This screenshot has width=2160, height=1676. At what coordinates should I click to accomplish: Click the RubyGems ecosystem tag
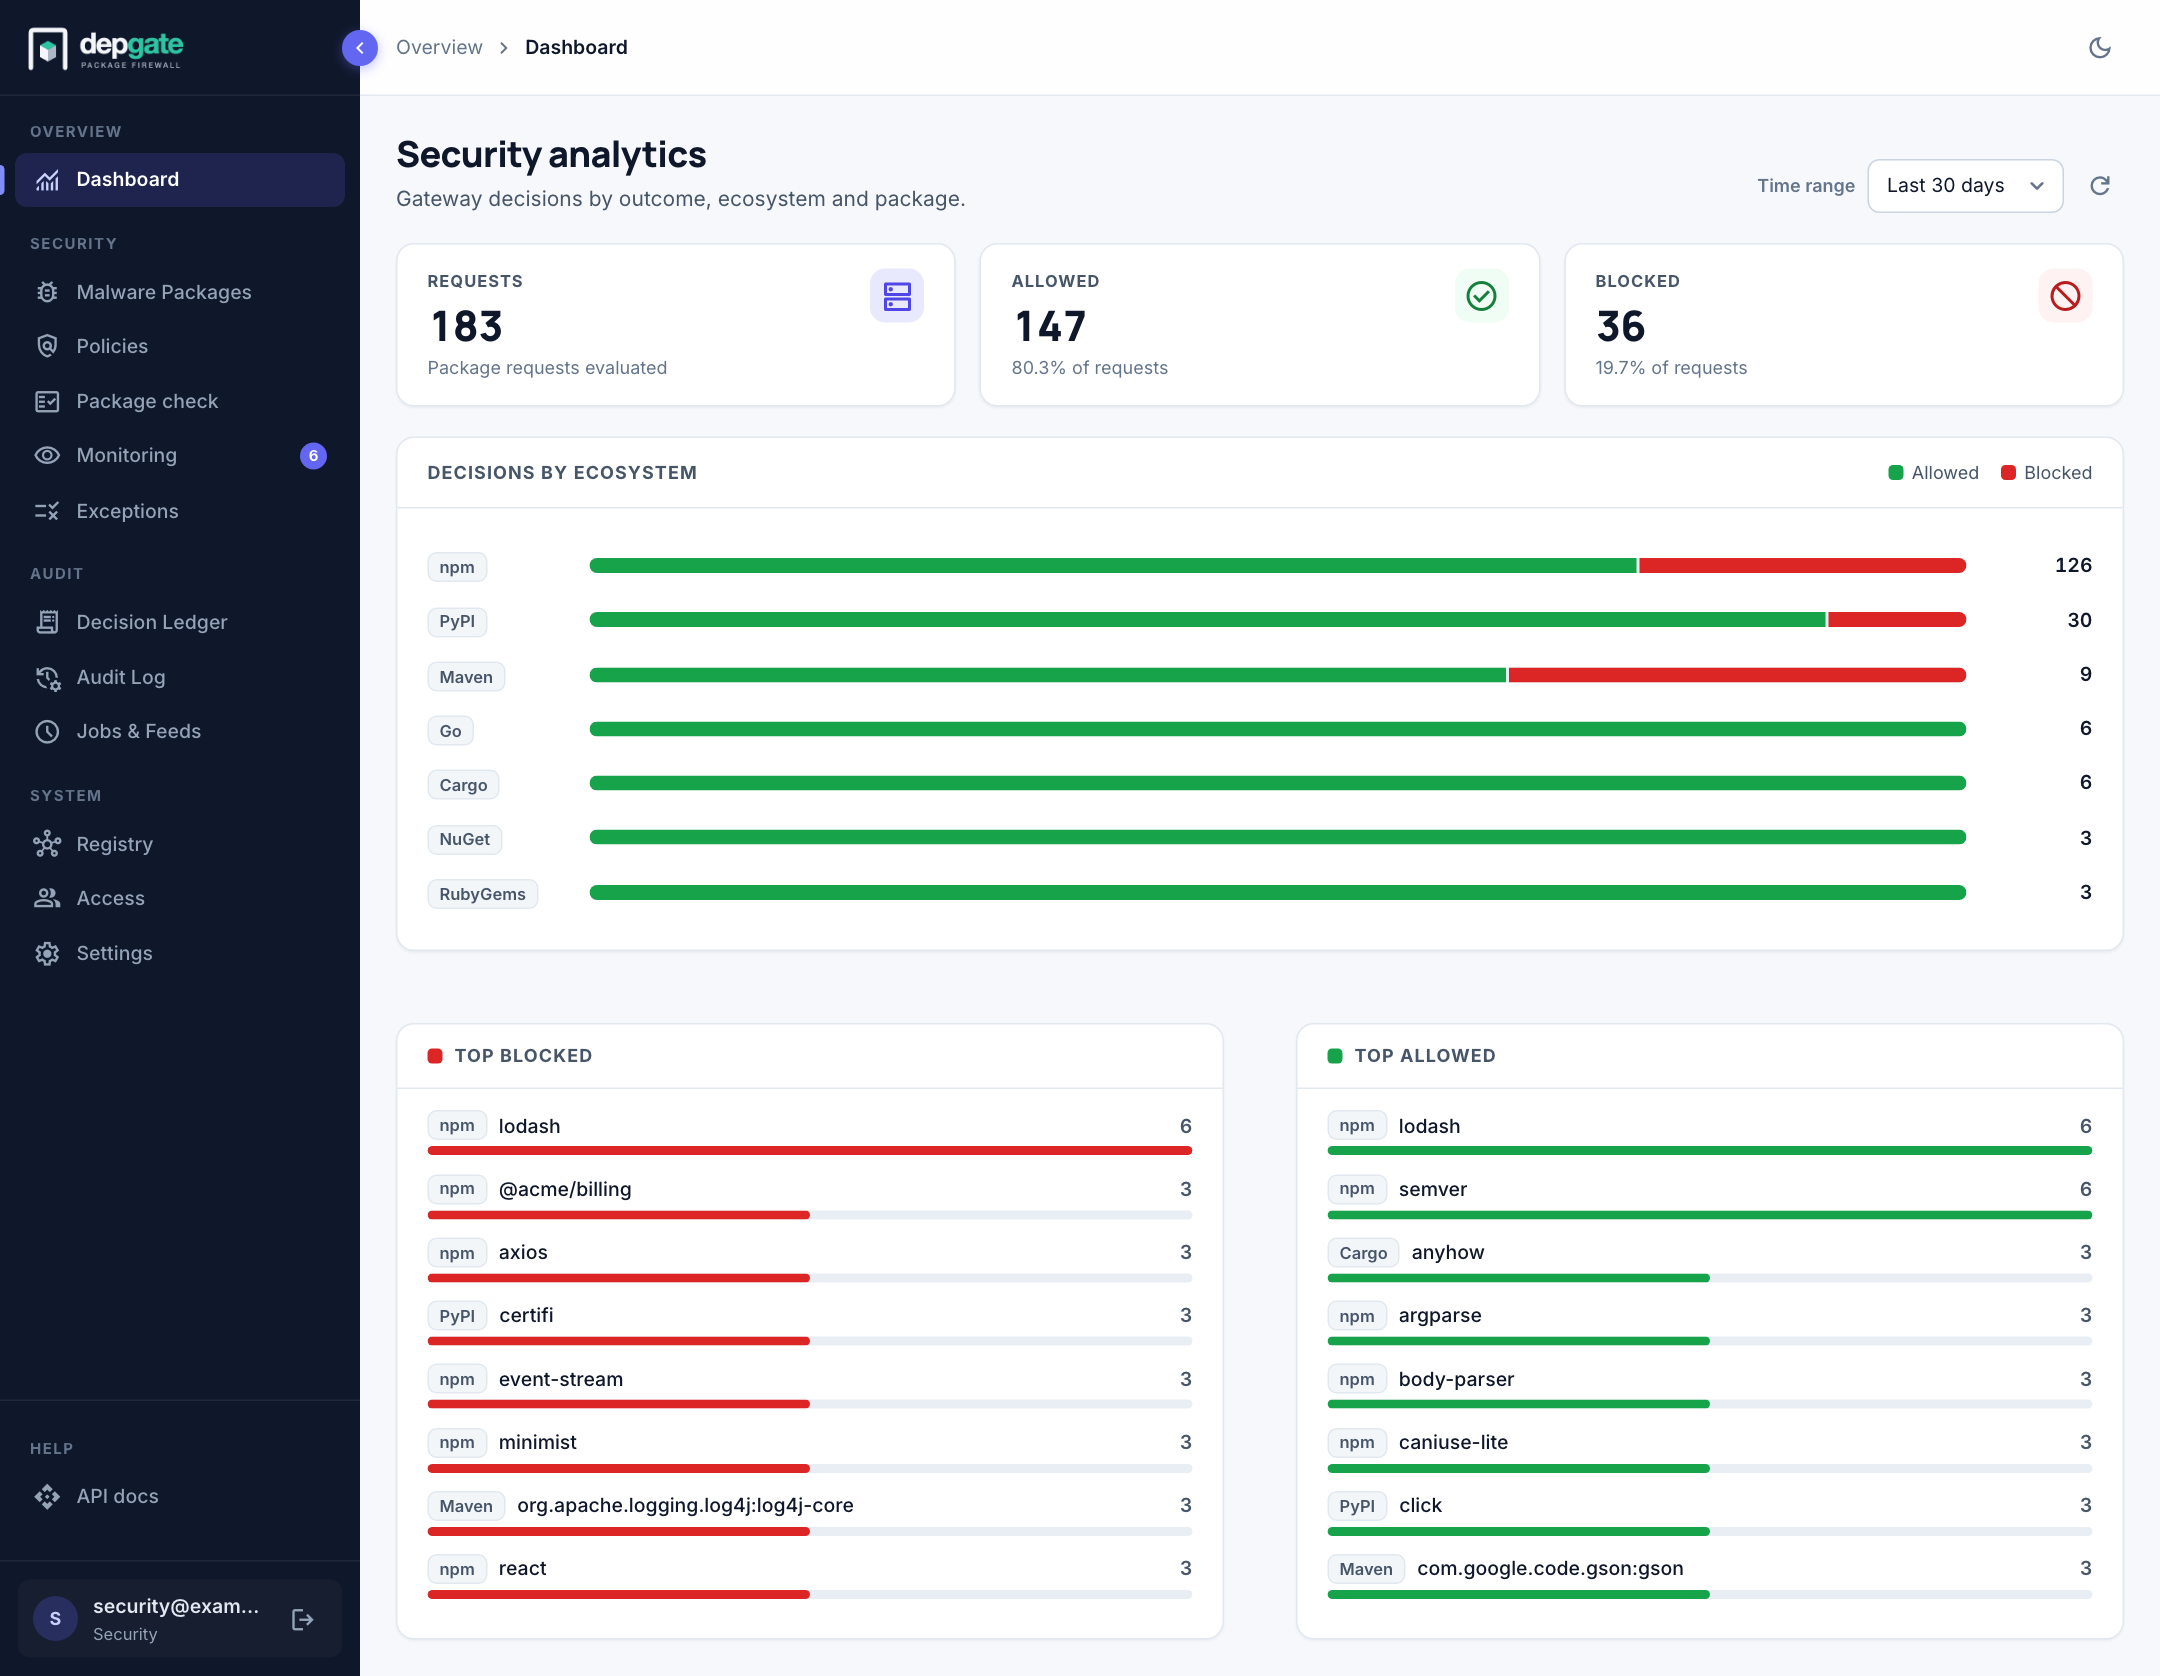482,894
